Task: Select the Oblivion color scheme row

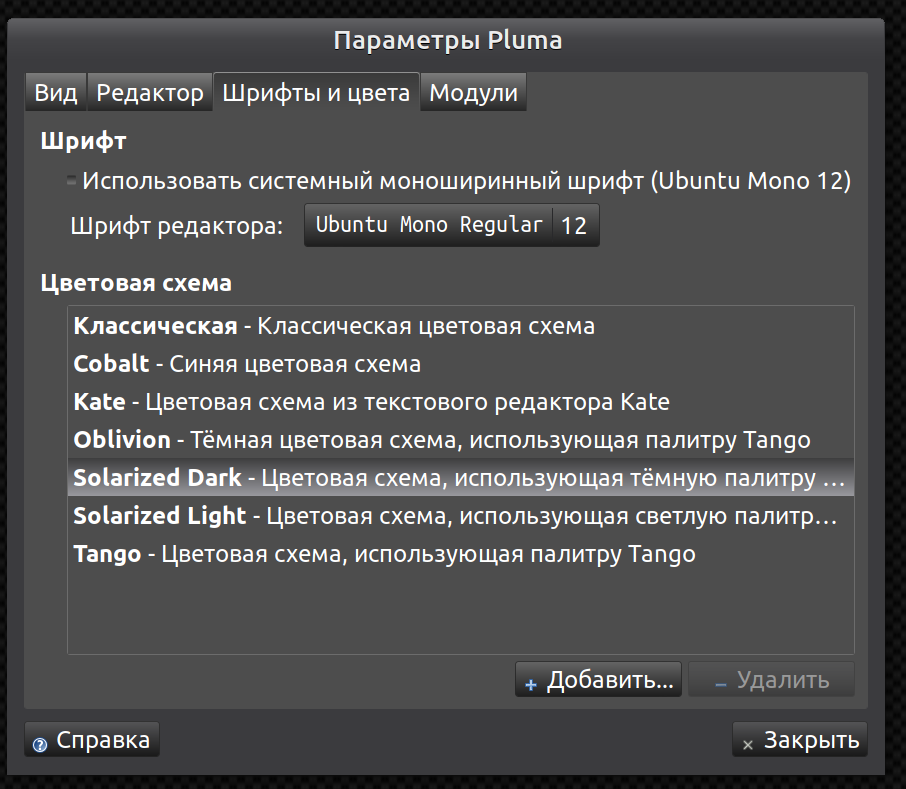Action: 461,440
